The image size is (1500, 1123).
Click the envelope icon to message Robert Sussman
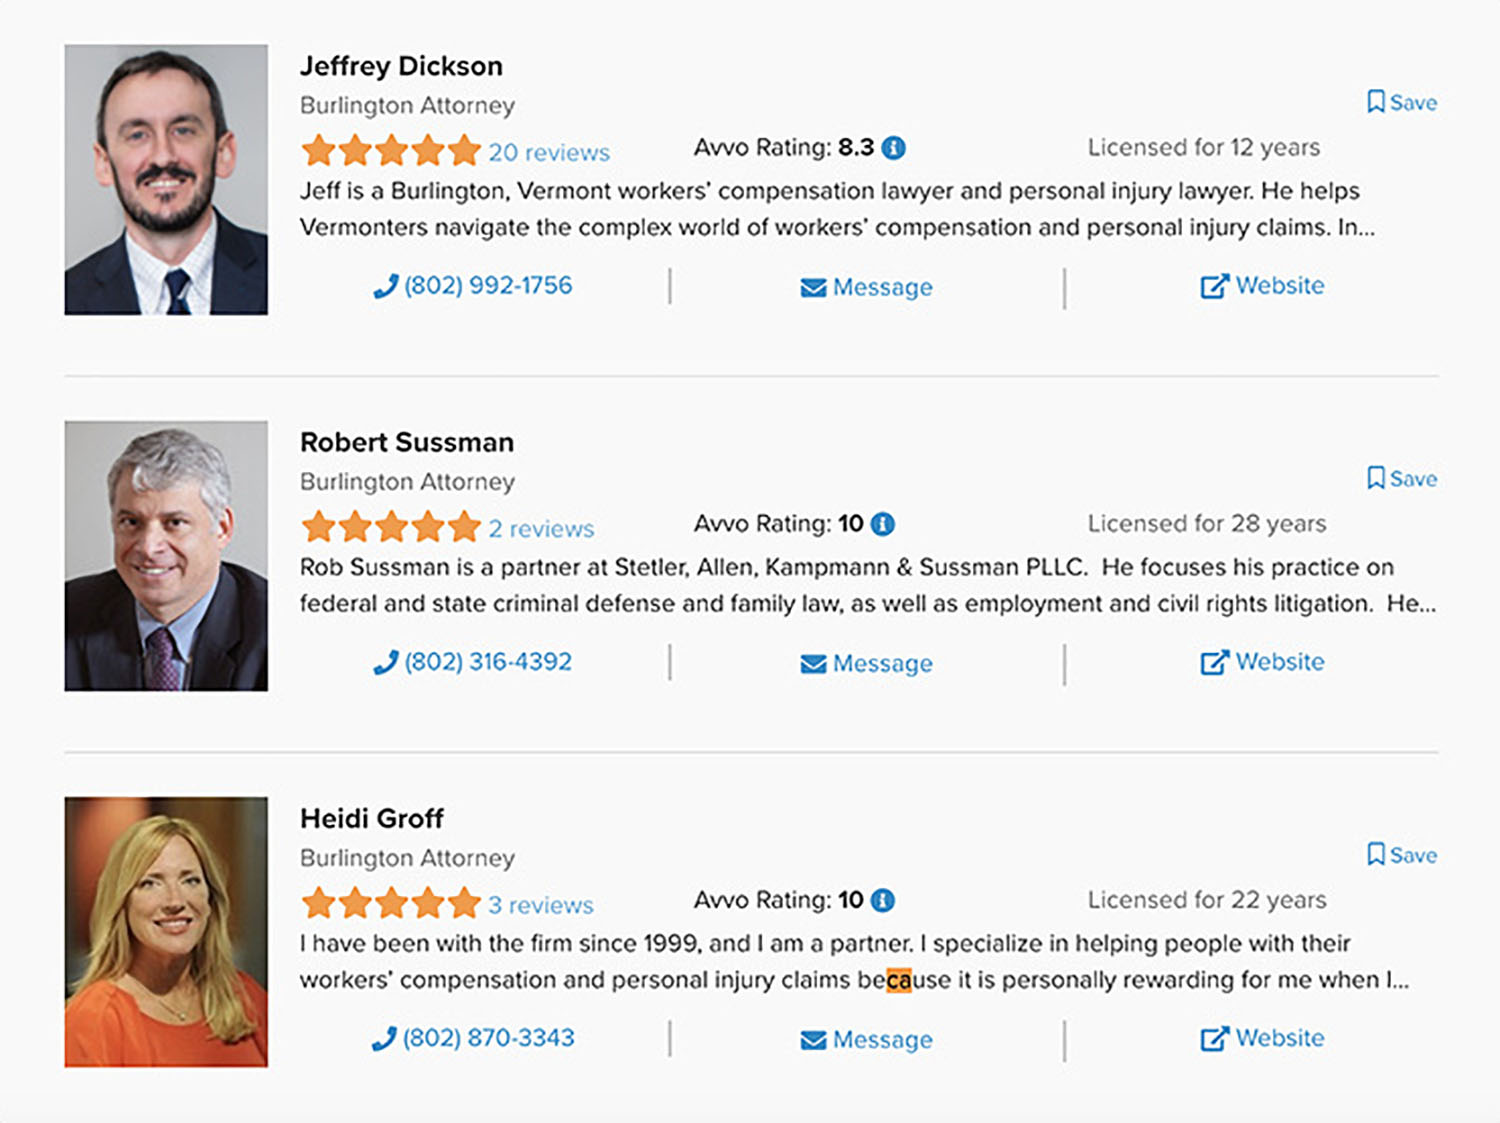[x=812, y=662]
